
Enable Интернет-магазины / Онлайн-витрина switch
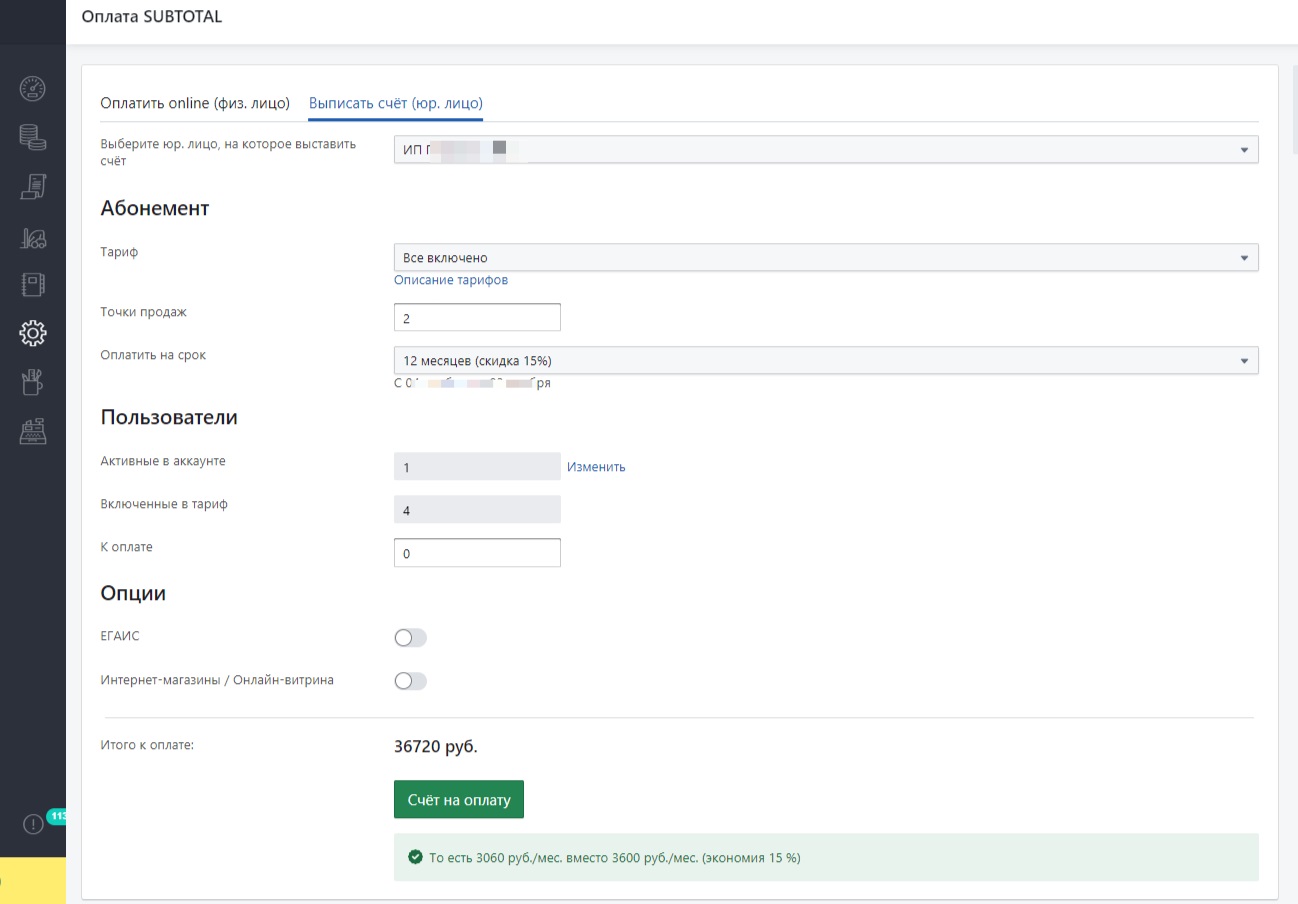click(410, 681)
